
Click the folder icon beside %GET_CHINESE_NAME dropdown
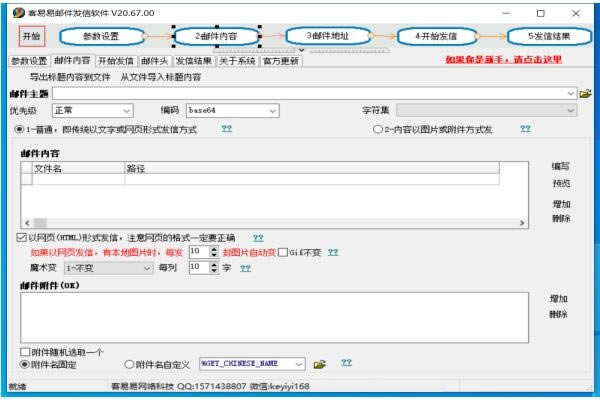click(x=320, y=364)
